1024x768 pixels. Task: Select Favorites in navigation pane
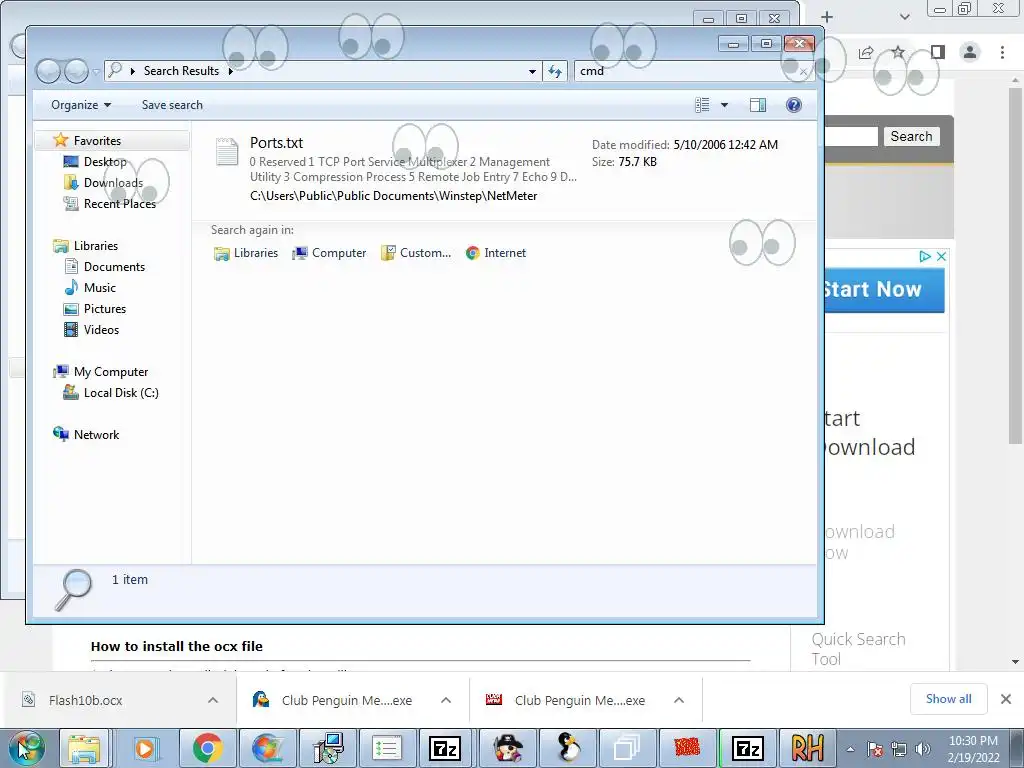point(97,140)
